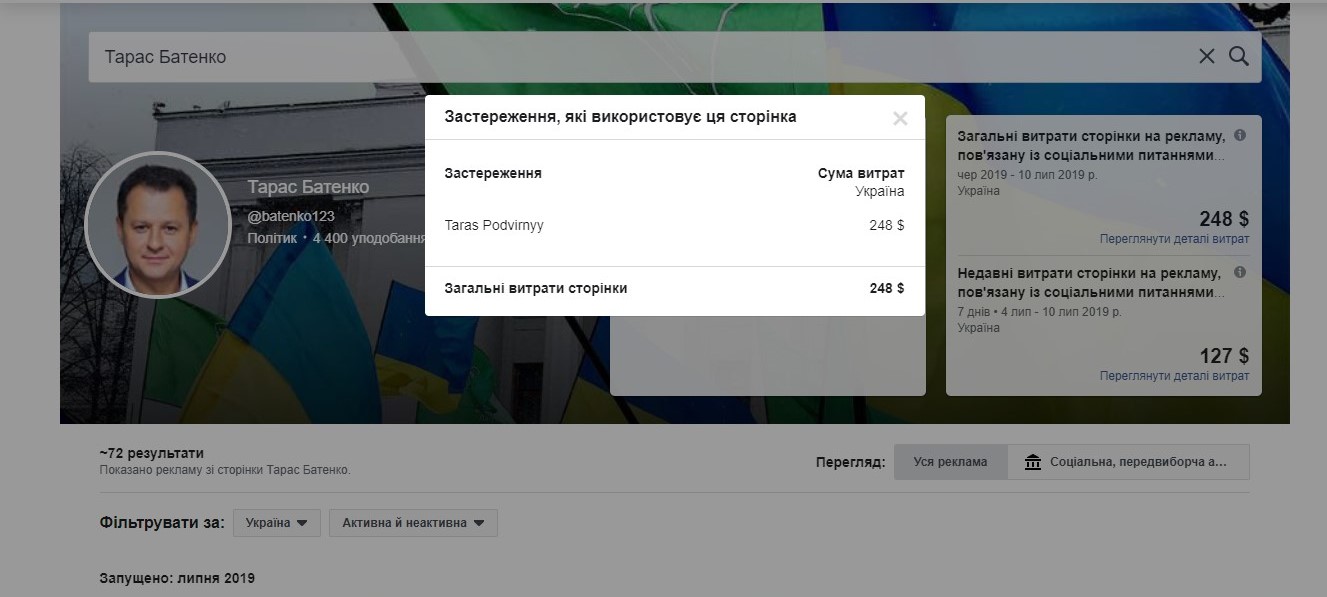The image size is (1327, 597).
Task: Open Переглянути деталі витрат under 248 $
Action: point(1174,239)
